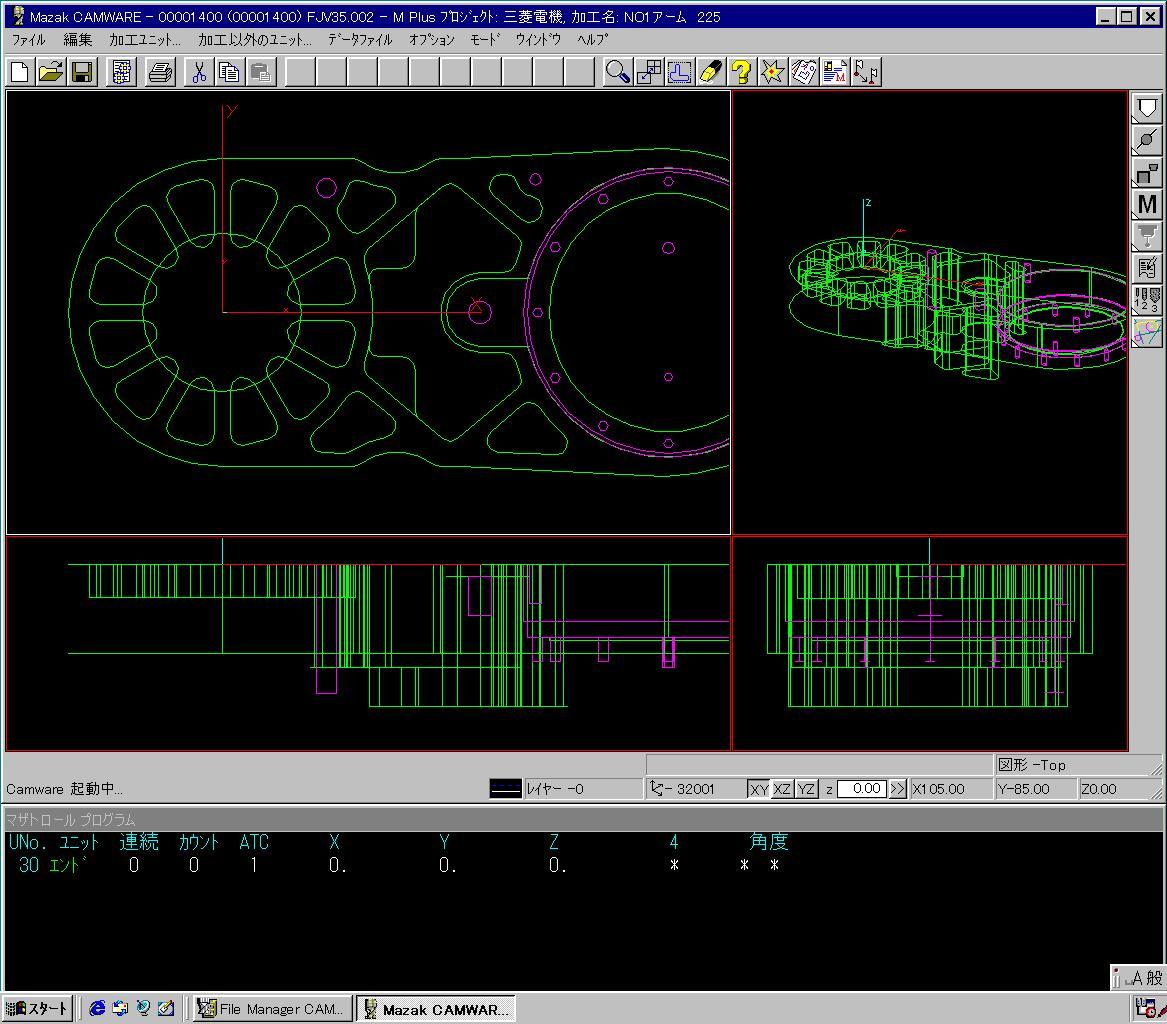Switch to File Manager CAM taskbar button
This screenshot has width=1167, height=1024.
point(272,1009)
